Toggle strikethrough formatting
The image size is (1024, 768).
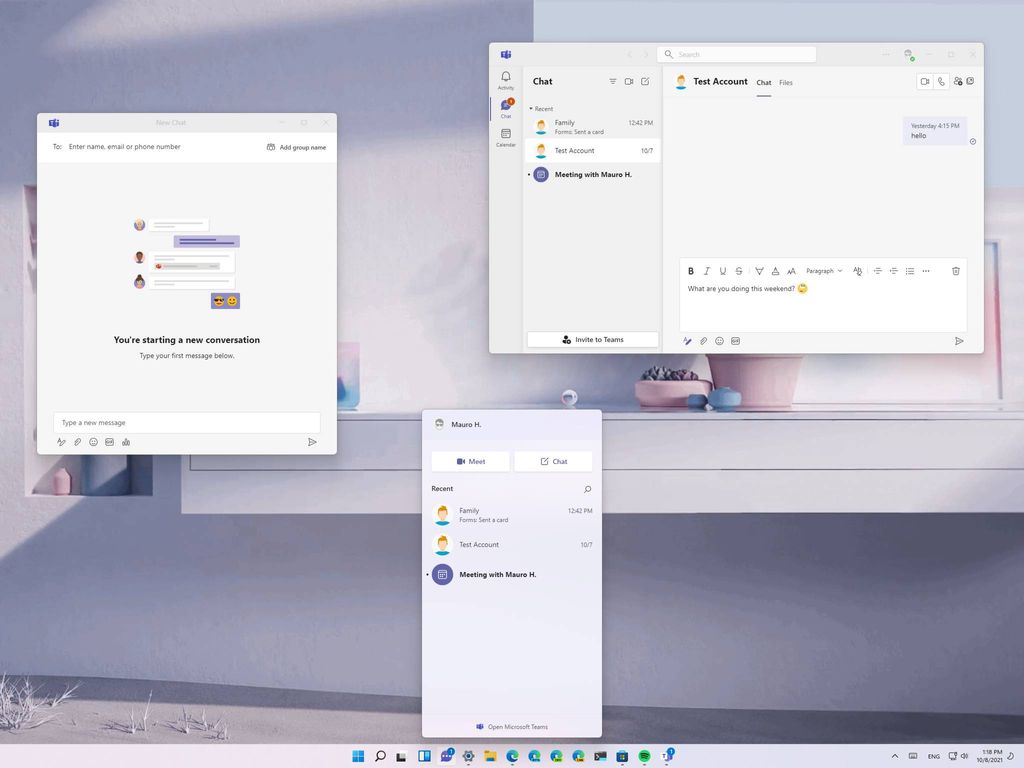coord(739,271)
